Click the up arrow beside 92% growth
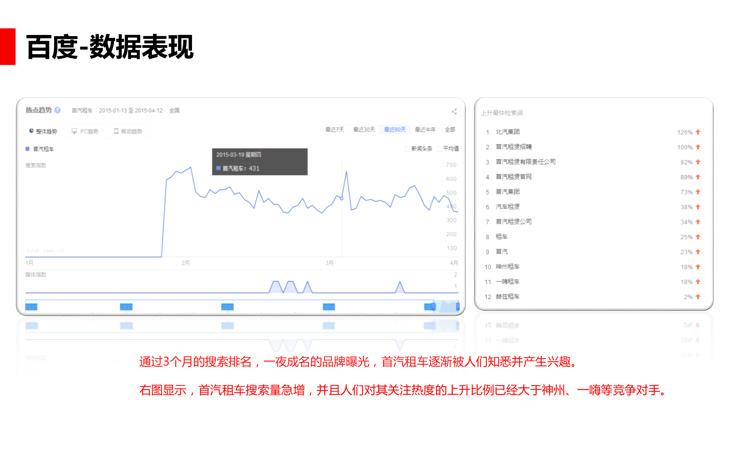Screen dimensions: 750x457 click(698, 162)
